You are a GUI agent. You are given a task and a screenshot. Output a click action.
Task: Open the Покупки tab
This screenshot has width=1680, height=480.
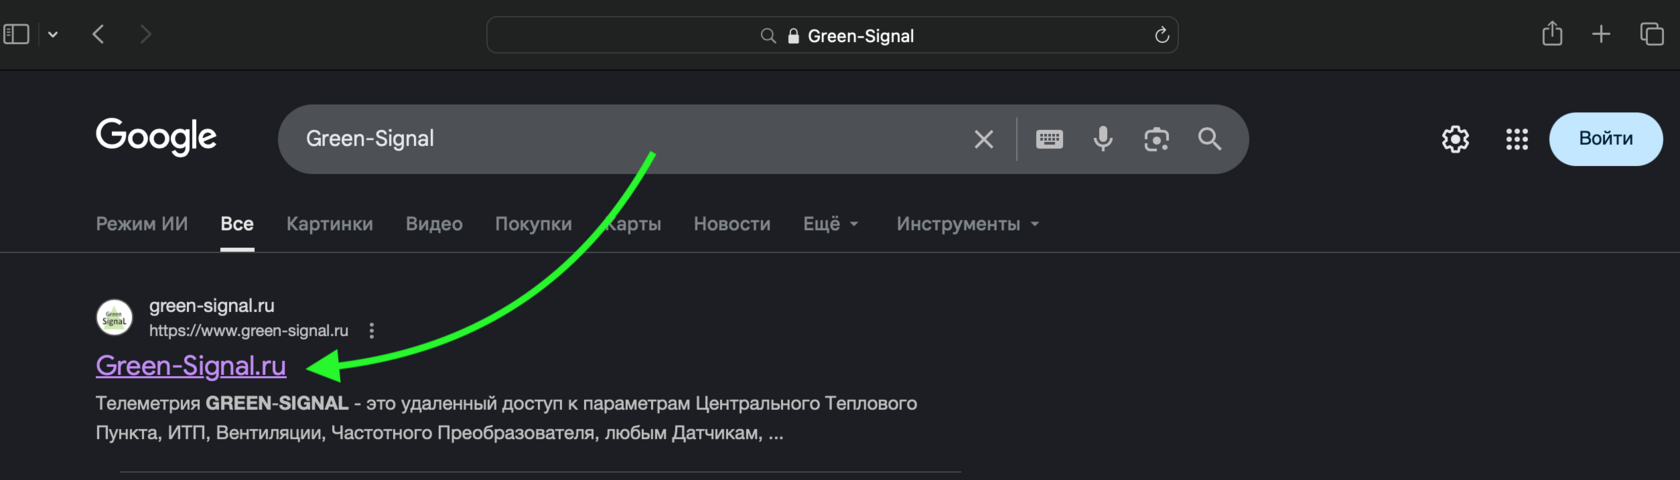533,224
